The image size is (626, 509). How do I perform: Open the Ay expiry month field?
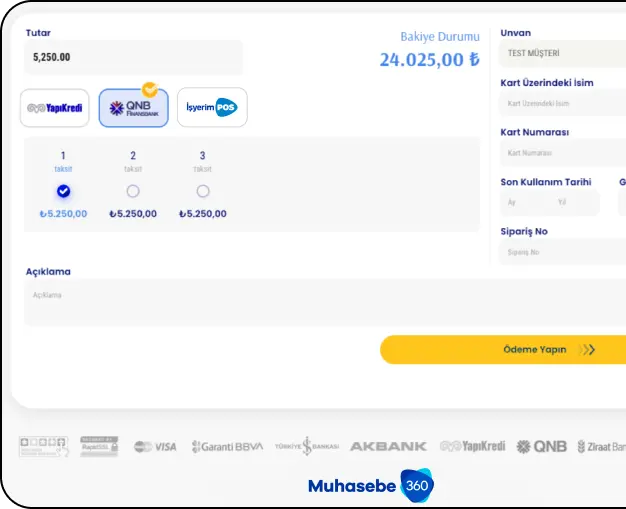tap(523, 202)
